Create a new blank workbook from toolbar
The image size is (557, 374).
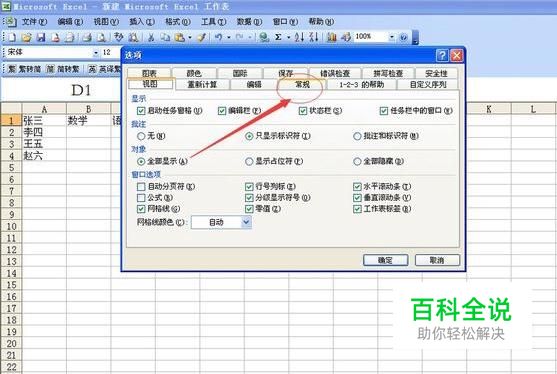pos(11,37)
